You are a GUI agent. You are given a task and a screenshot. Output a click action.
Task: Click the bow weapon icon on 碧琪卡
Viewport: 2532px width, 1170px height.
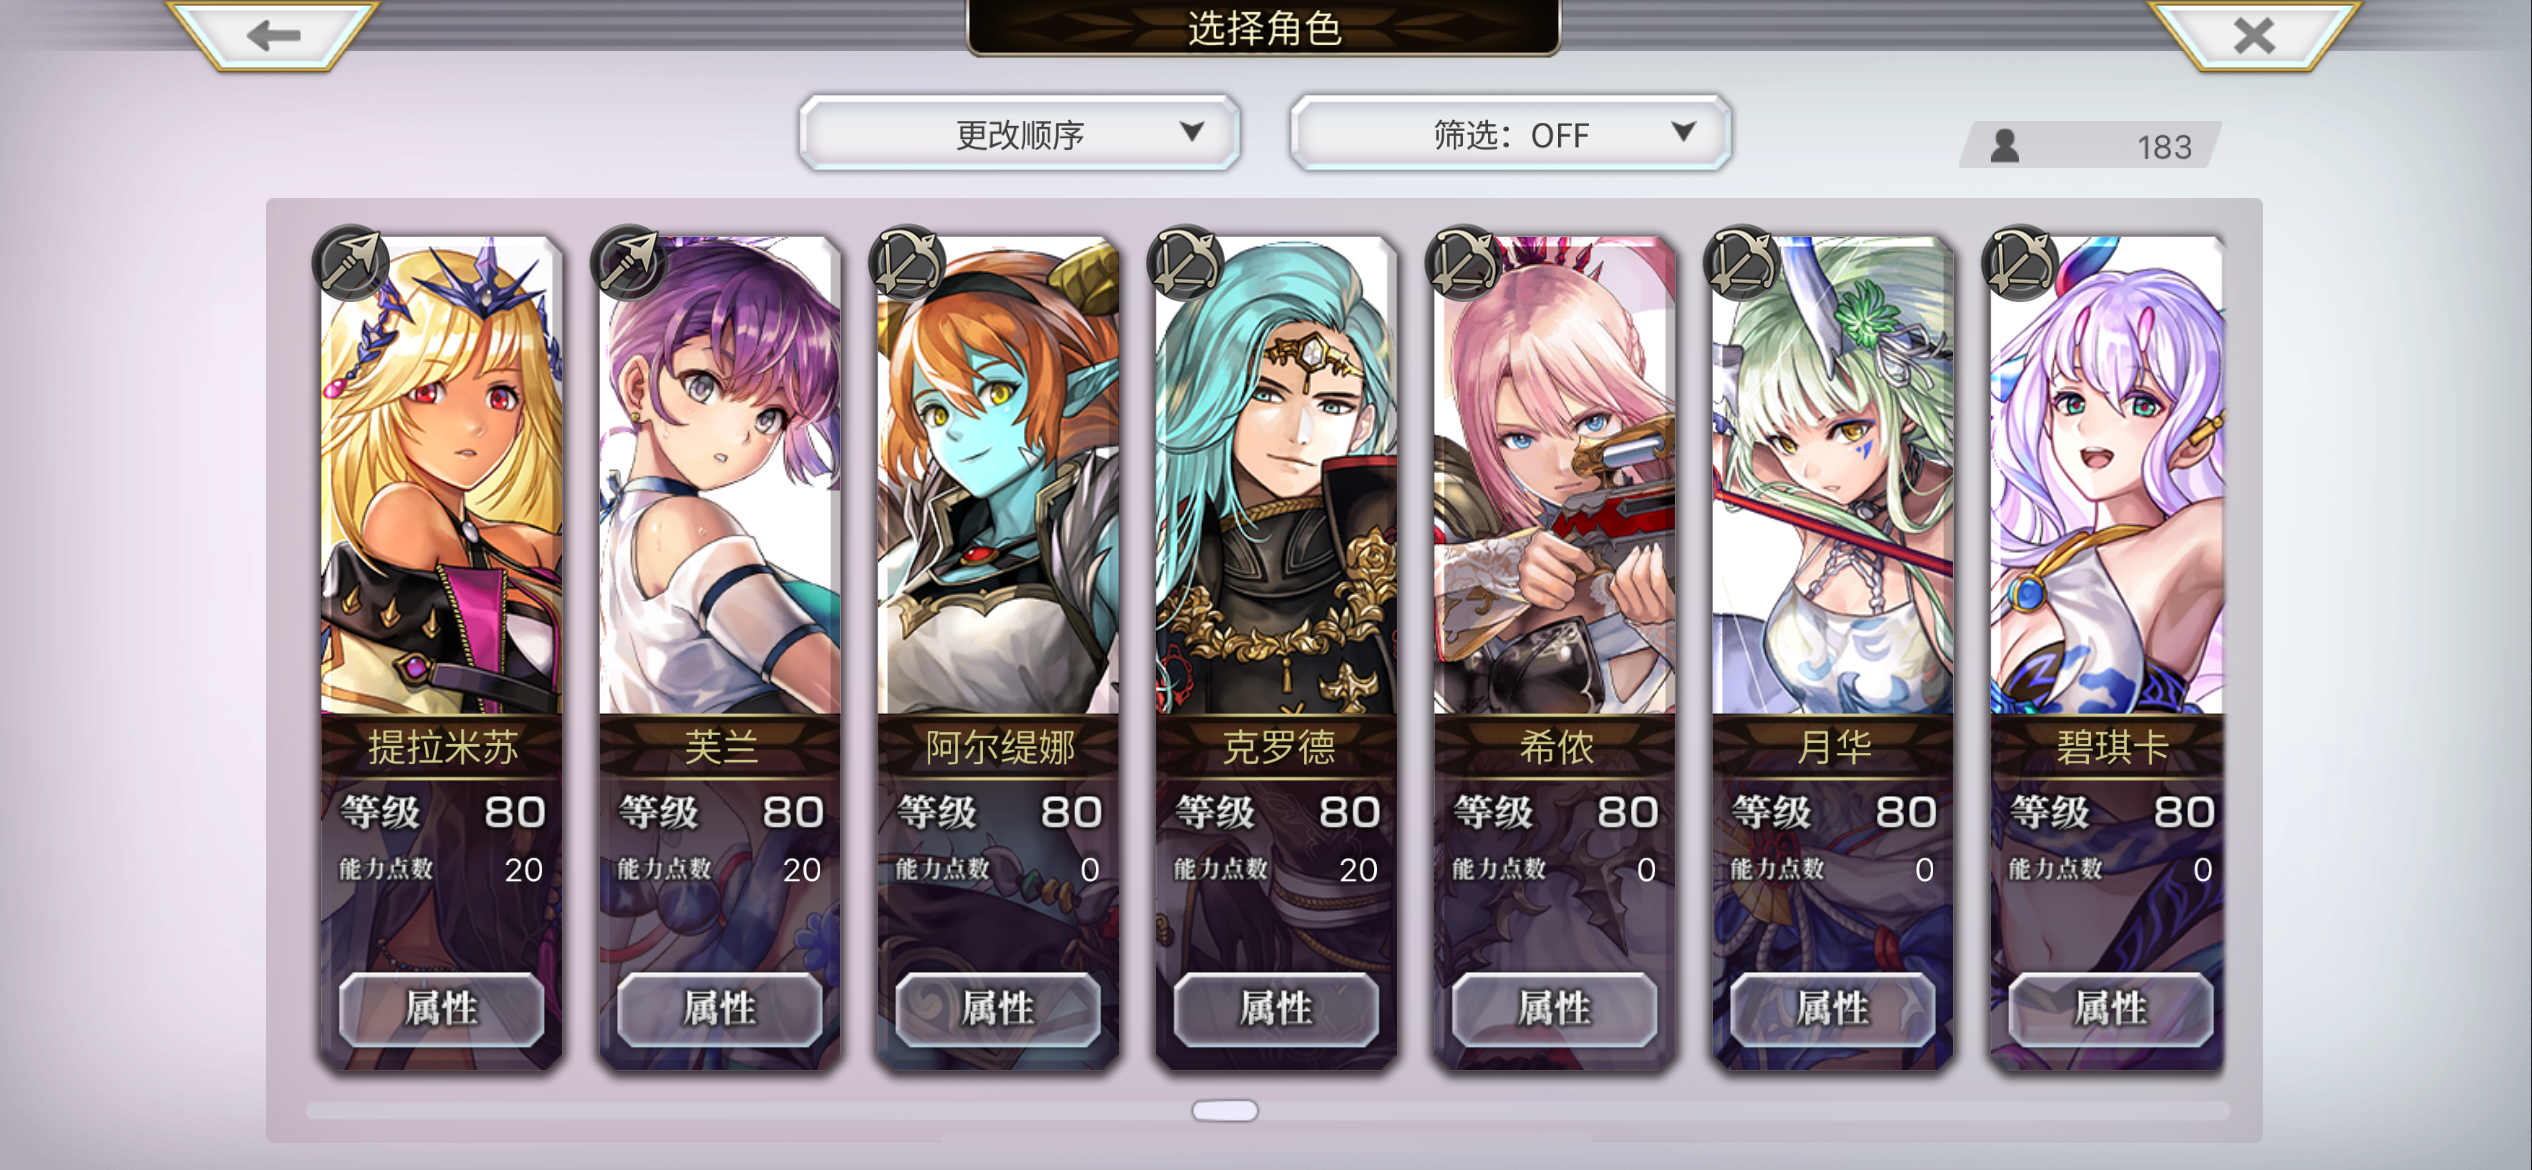pyautogui.click(x=2020, y=262)
